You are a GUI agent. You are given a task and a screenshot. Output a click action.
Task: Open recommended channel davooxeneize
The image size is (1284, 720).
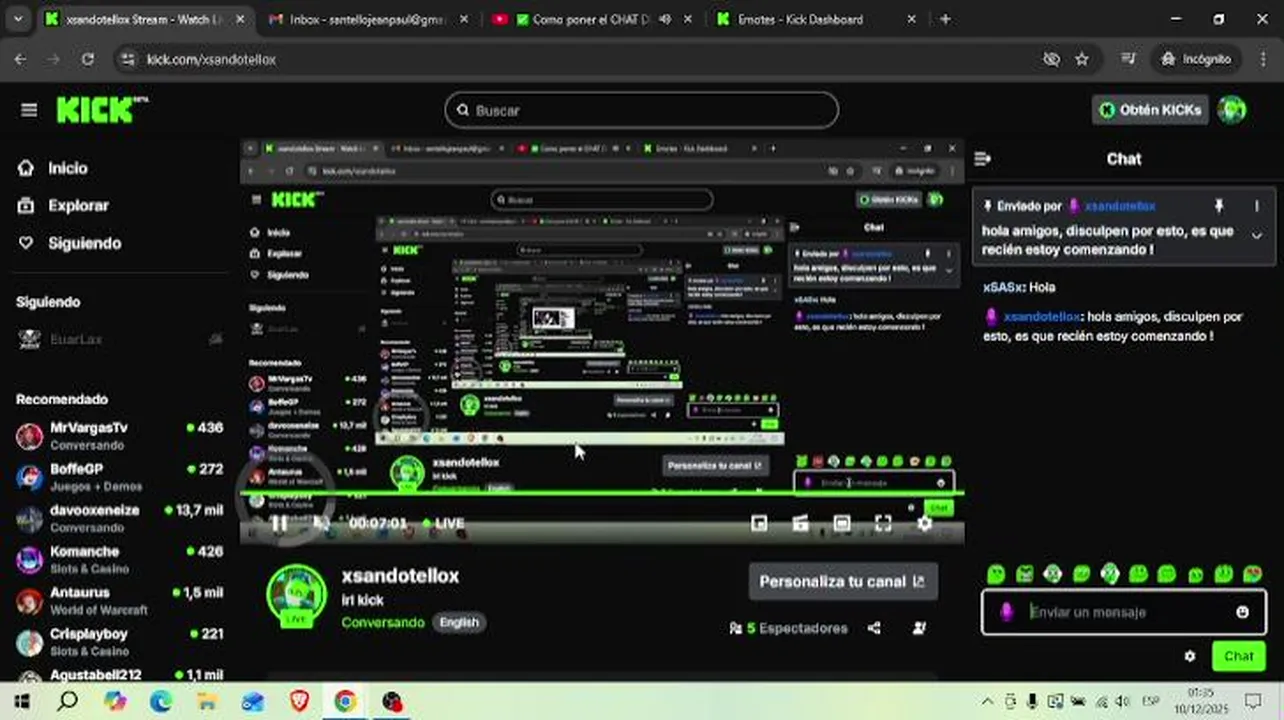pyautogui.click(x=120, y=518)
